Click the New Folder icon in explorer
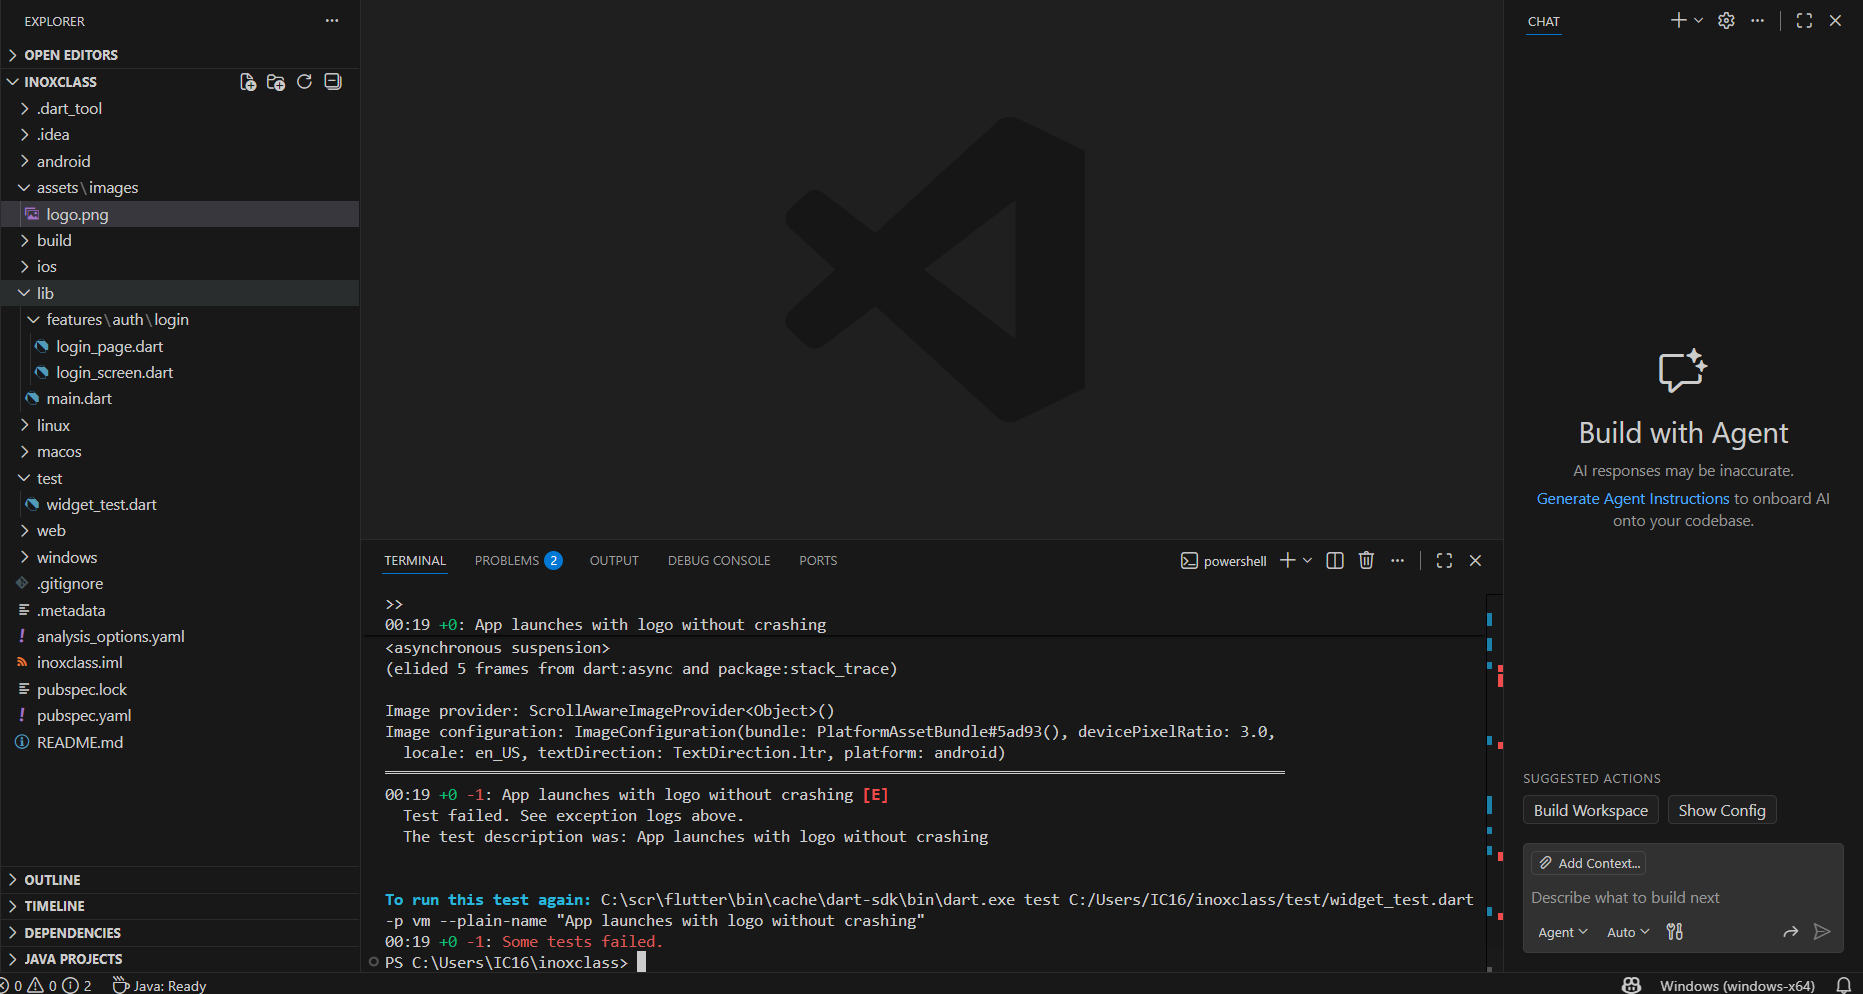1863x994 pixels. coord(276,82)
